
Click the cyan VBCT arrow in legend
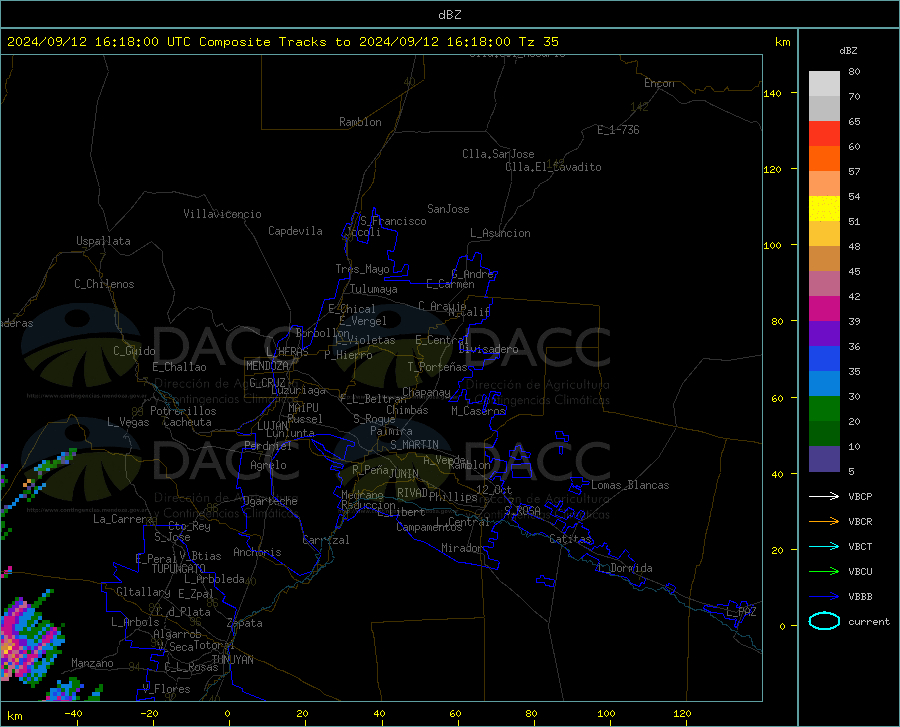tap(824, 546)
